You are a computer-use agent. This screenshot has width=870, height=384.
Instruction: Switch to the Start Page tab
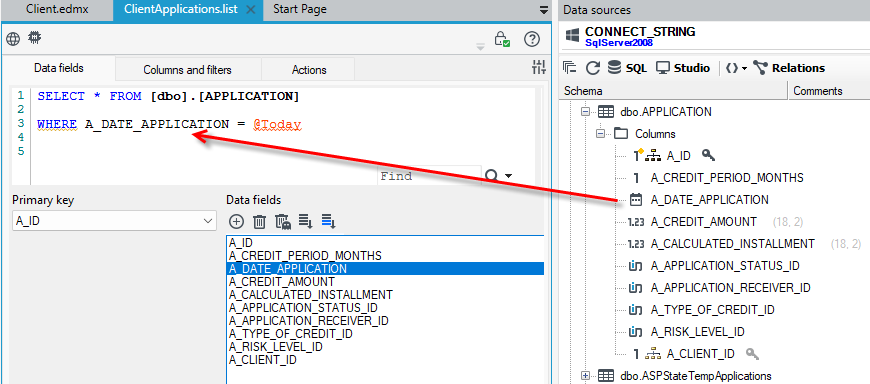(300, 9)
